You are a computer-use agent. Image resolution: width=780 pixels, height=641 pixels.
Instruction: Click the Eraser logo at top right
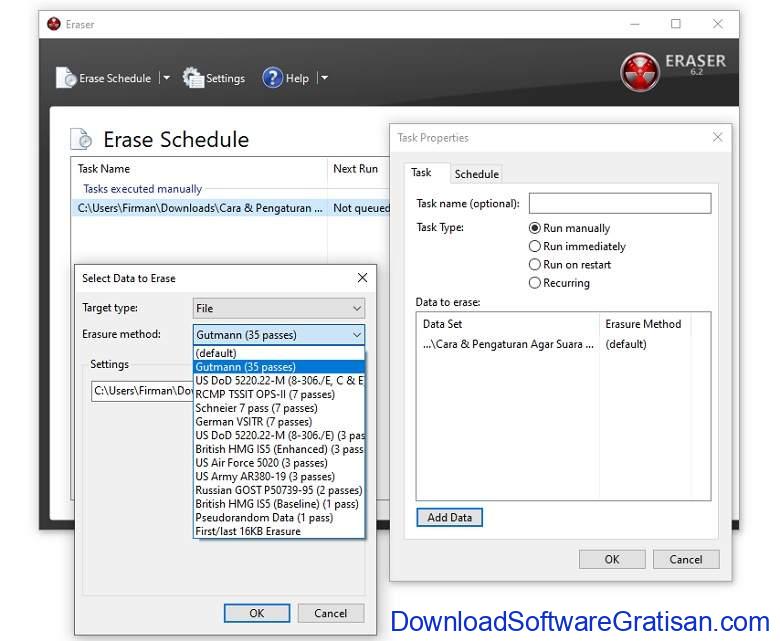click(x=640, y=72)
